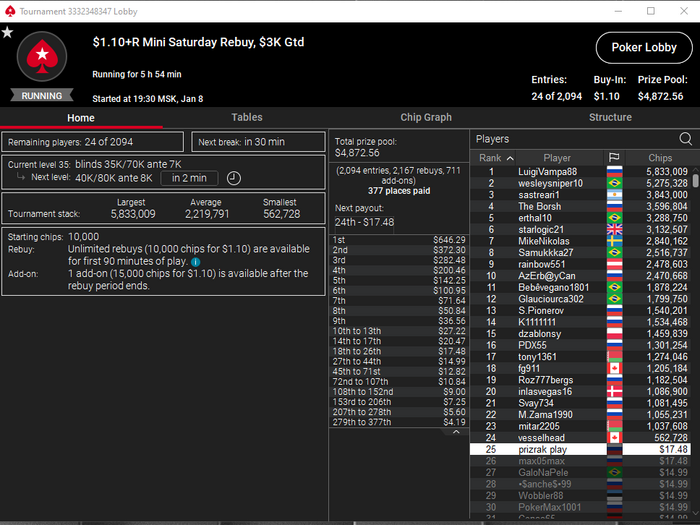The height and width of the screenshot is (525, 700).
Task: Open the Chip Graph tab
Action: click(x=426, y=117)
